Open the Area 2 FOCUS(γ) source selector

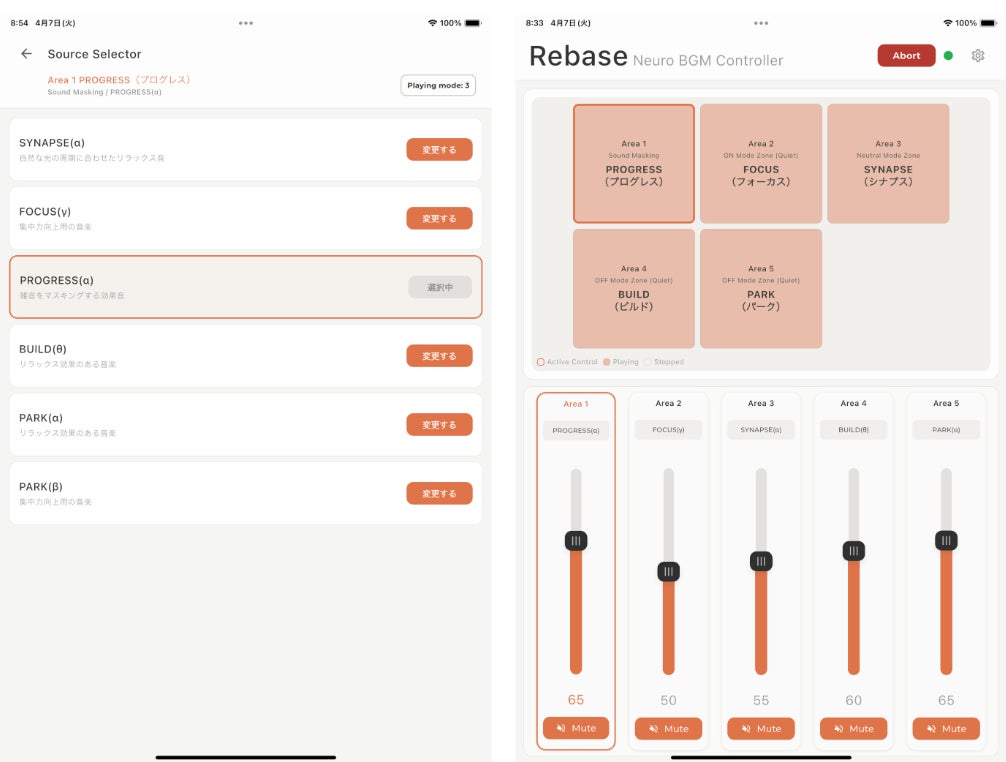(668, 430)
